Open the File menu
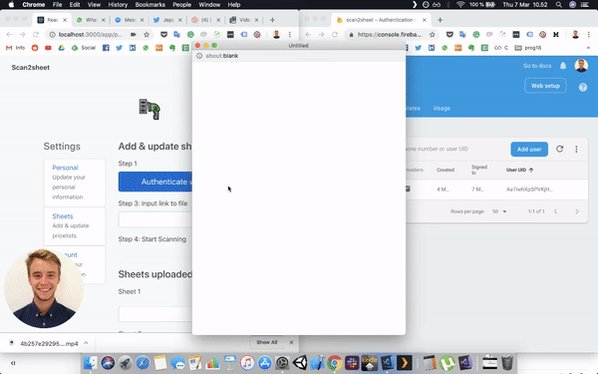The image size is (598, 374). click(57, 5)
